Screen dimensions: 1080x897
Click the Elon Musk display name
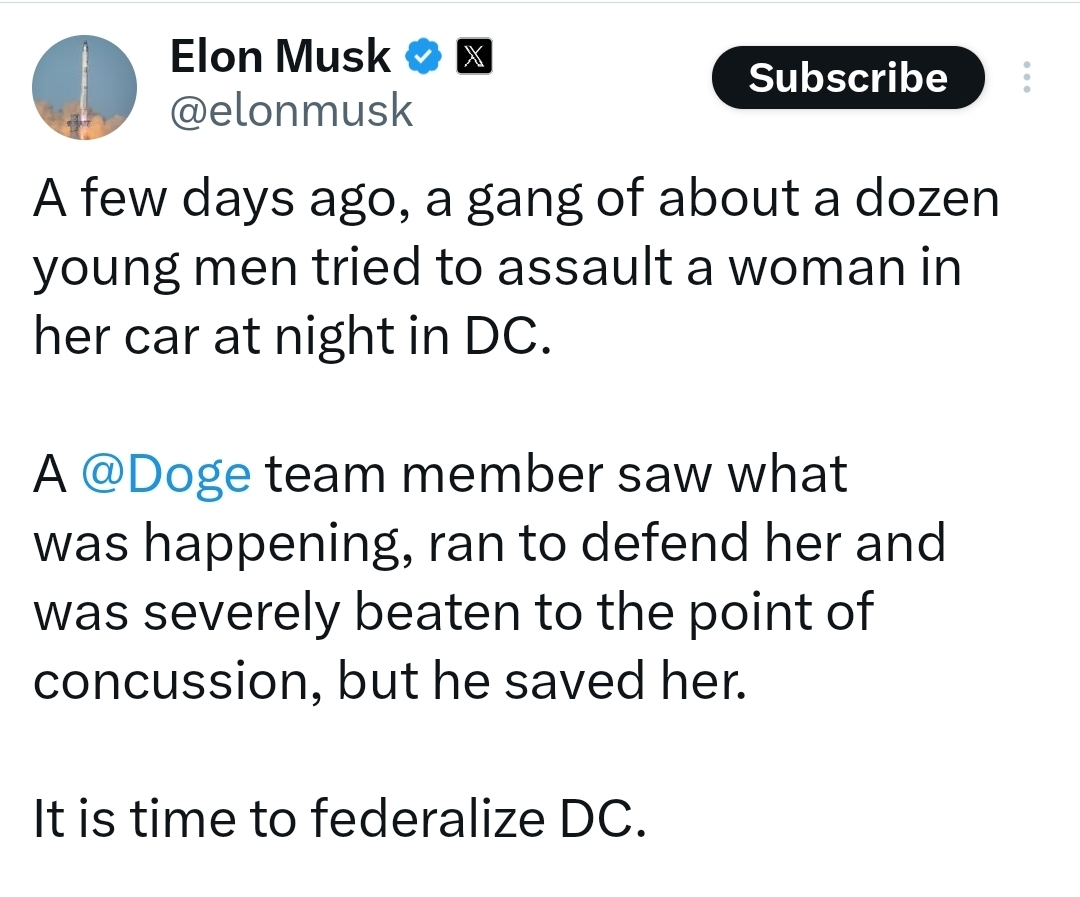tap(280, 56)
